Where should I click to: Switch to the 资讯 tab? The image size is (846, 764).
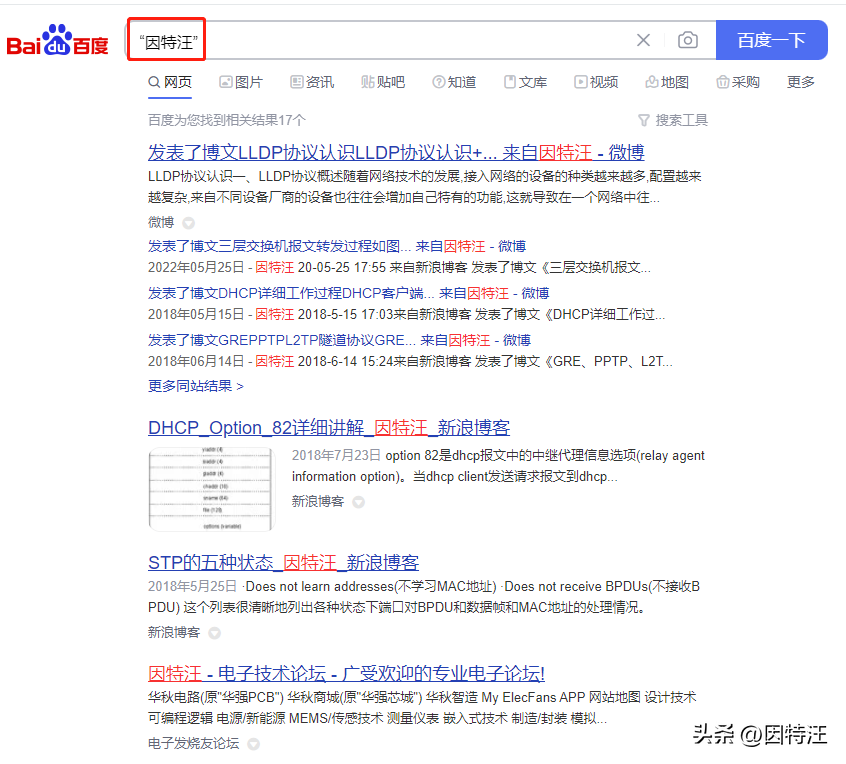320,82
